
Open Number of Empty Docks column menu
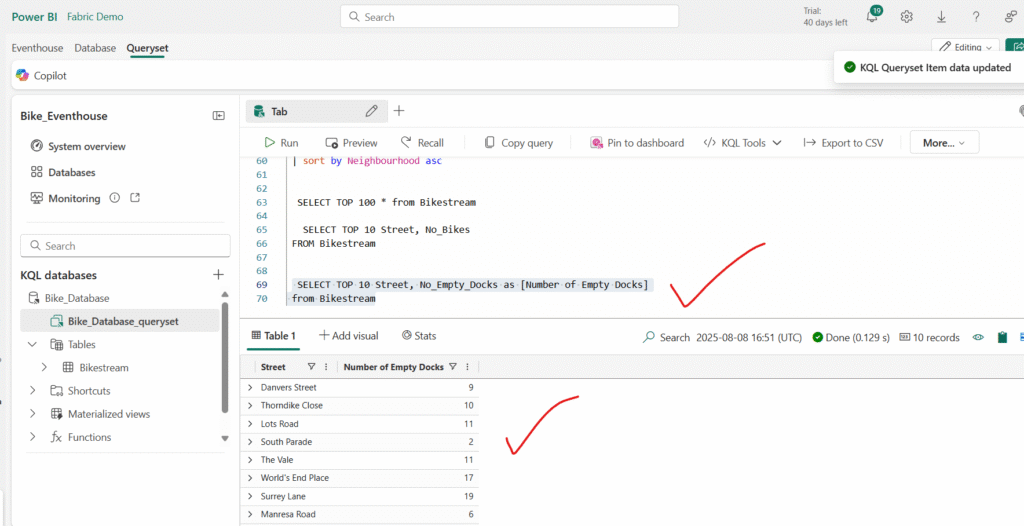point(467,367)
